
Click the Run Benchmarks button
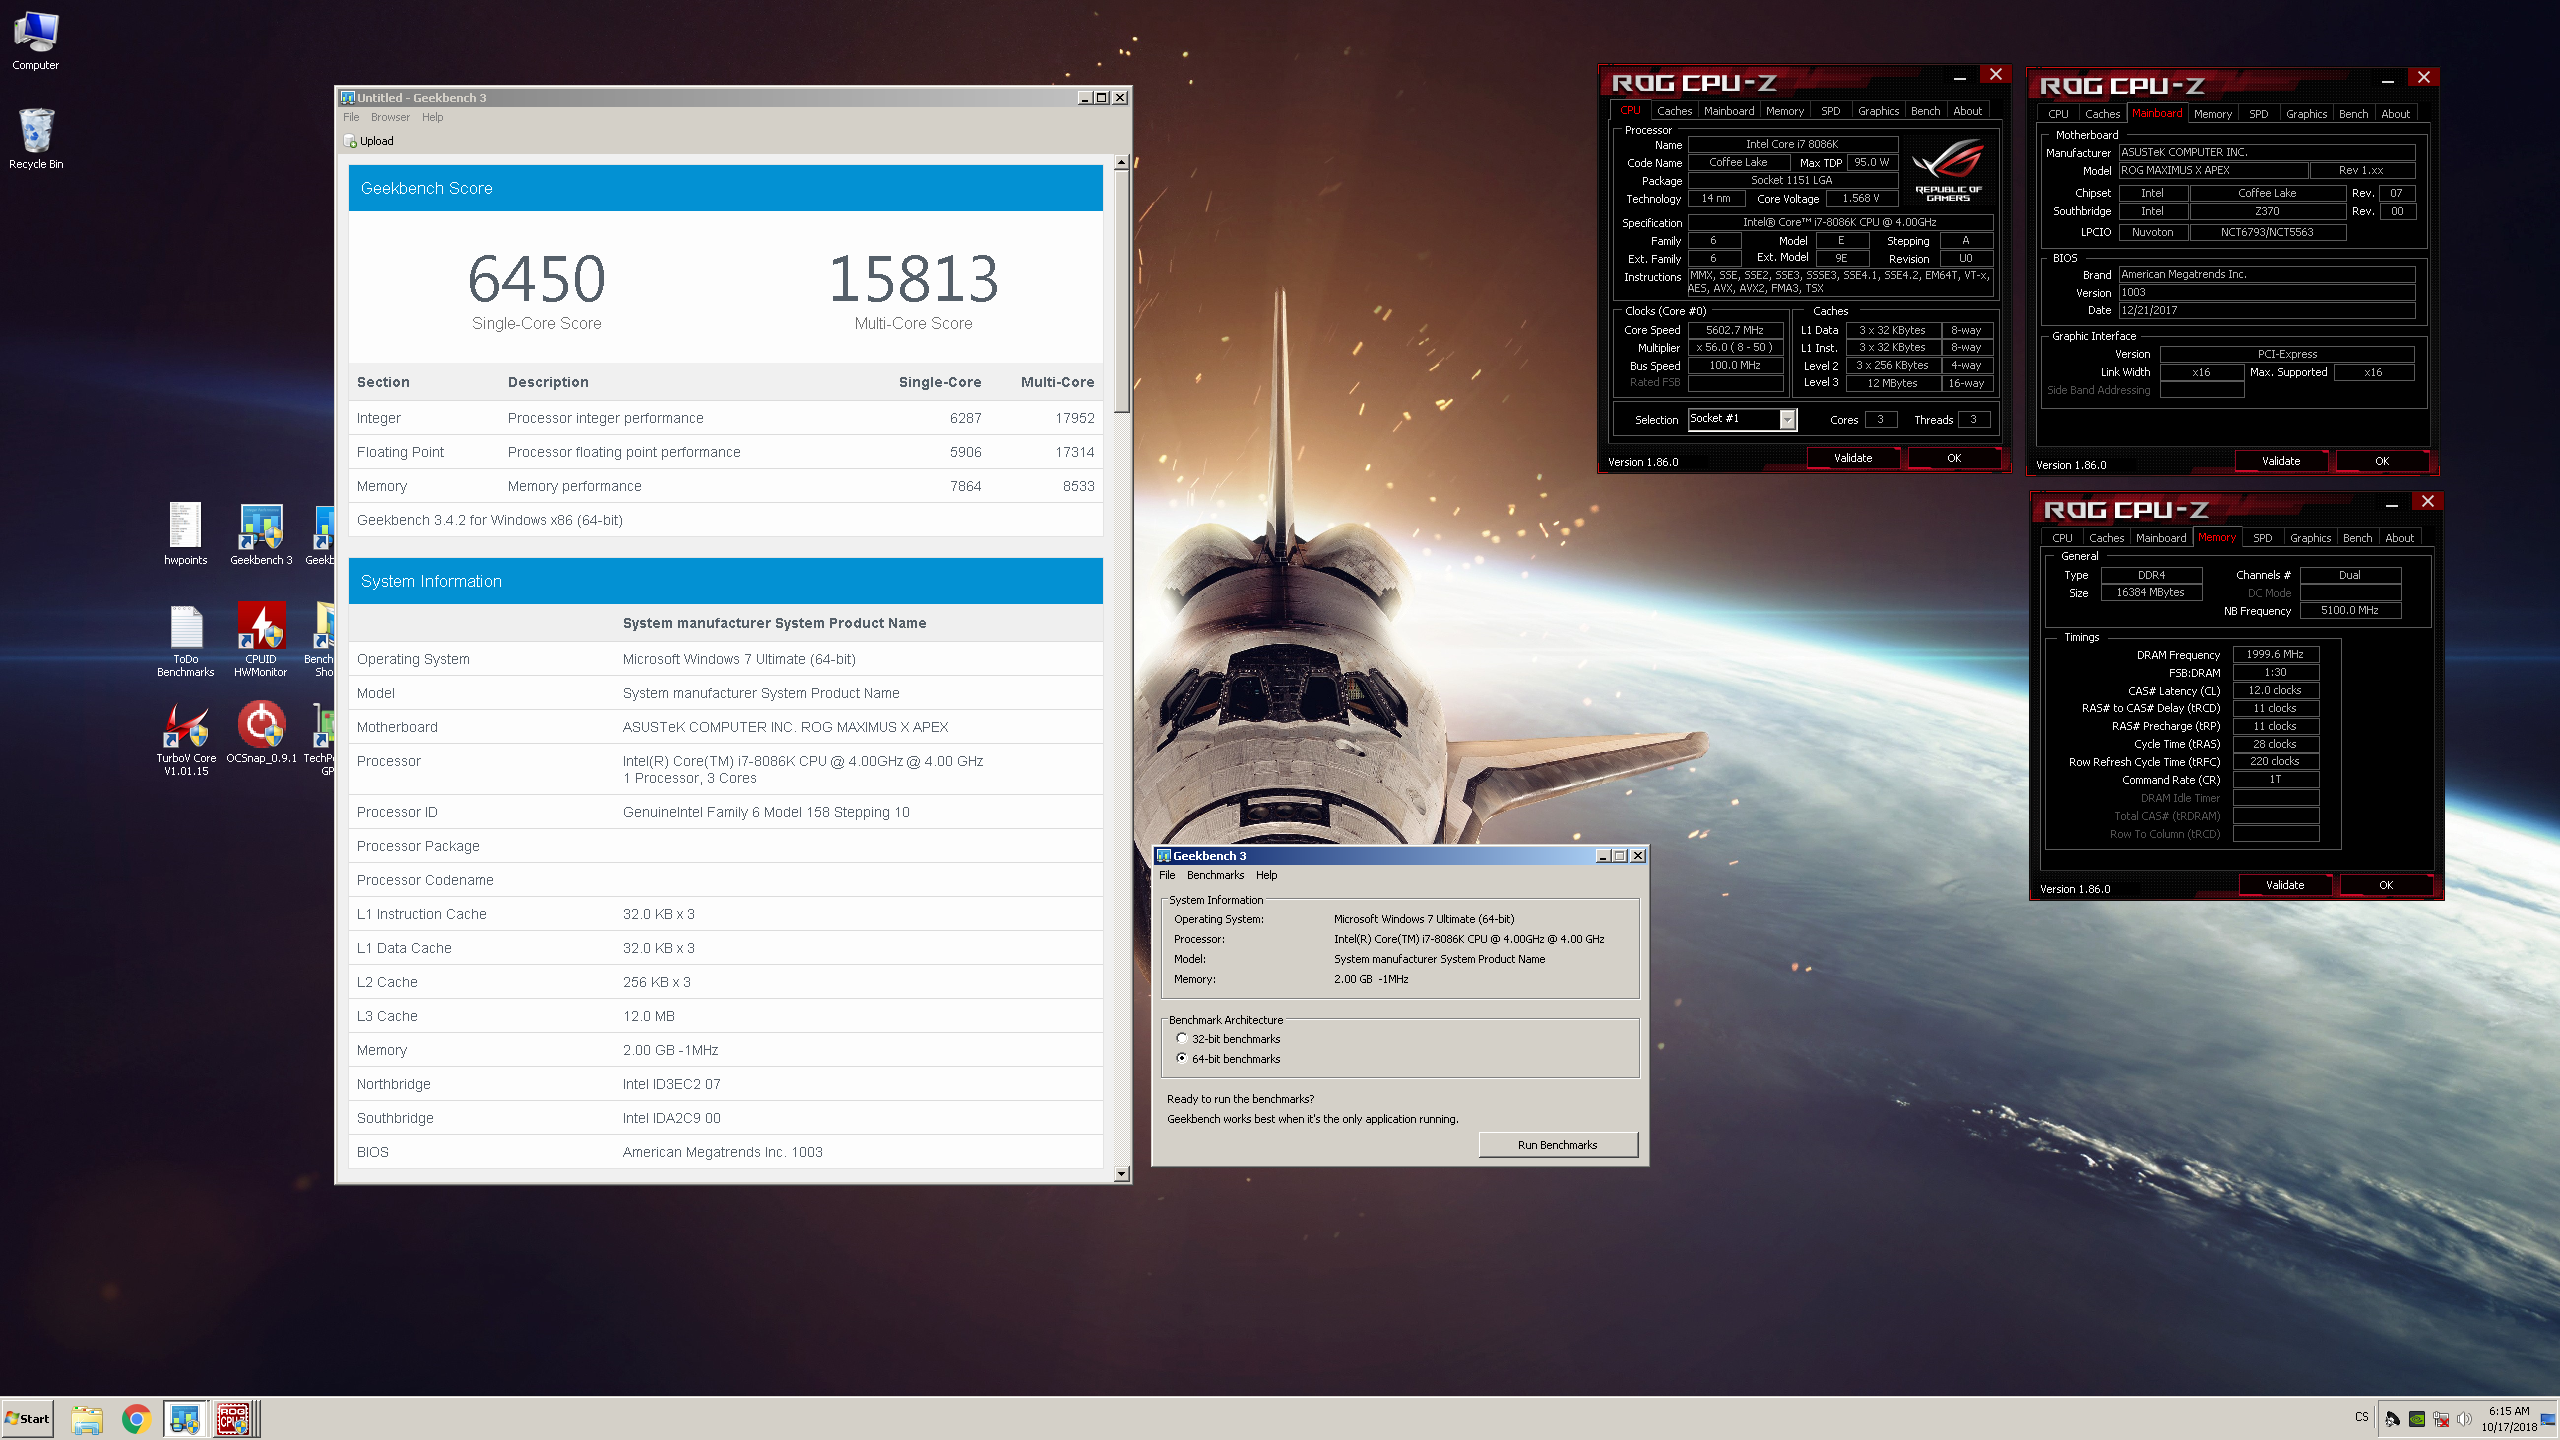[1557, 1145]
